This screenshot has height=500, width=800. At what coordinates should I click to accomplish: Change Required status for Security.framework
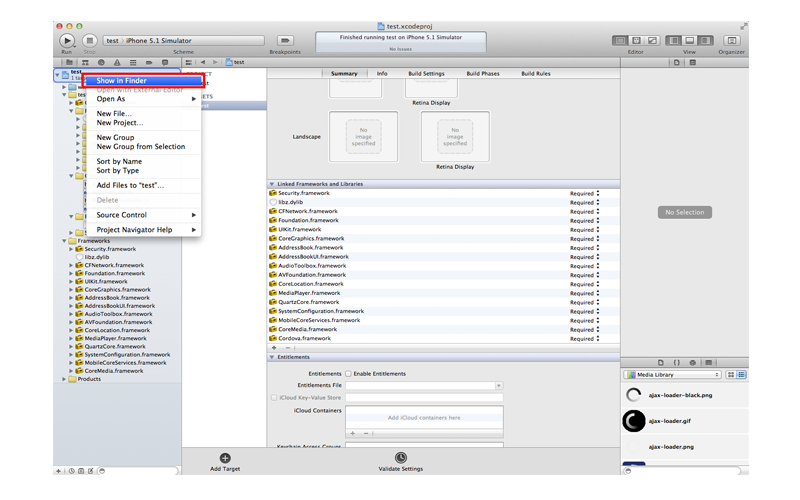[584, 193]
